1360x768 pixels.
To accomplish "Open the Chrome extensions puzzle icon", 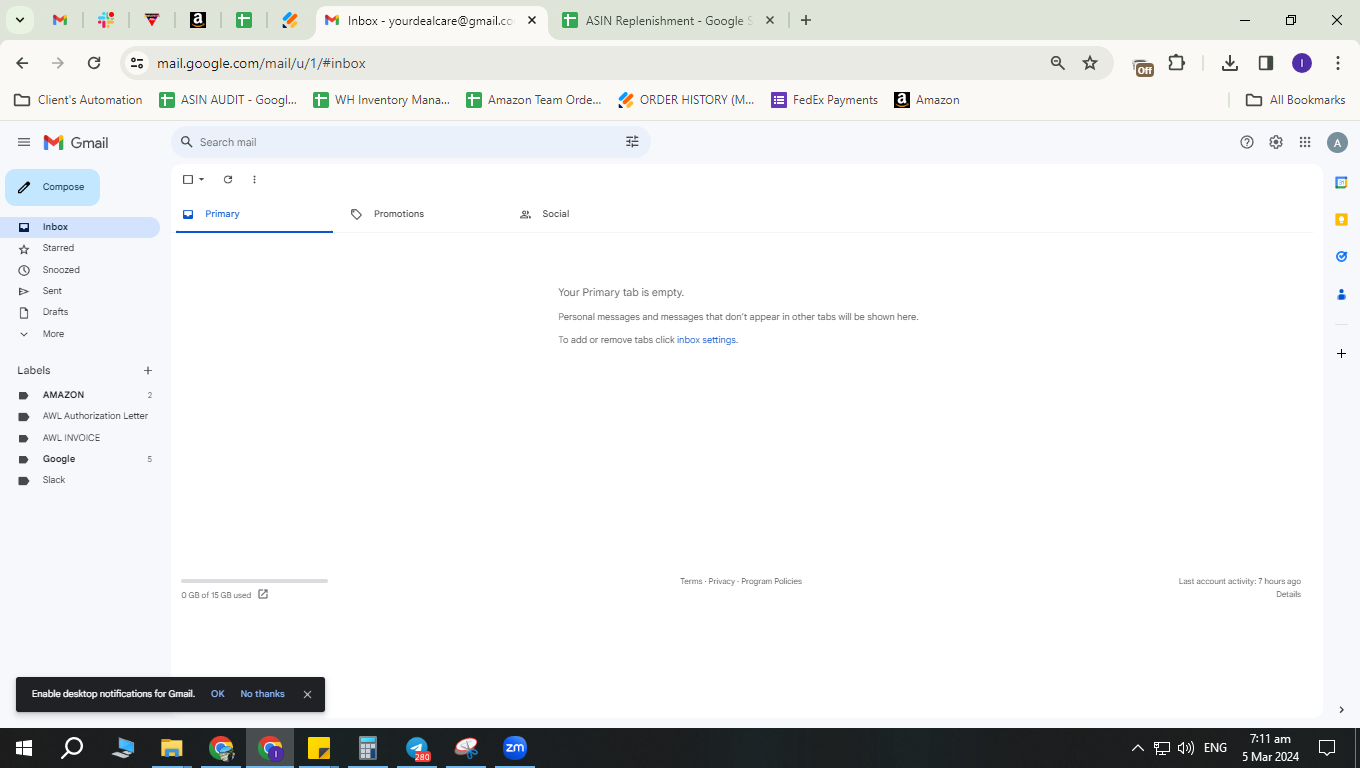I will click(1177, 63).
